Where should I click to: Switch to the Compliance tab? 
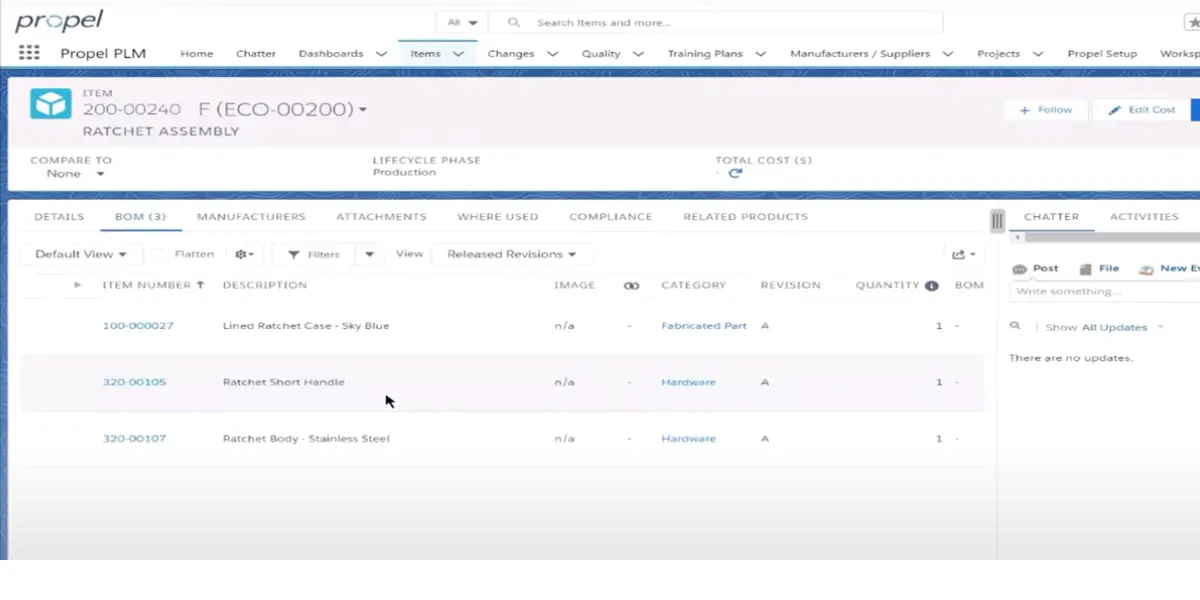pos(611,217)
